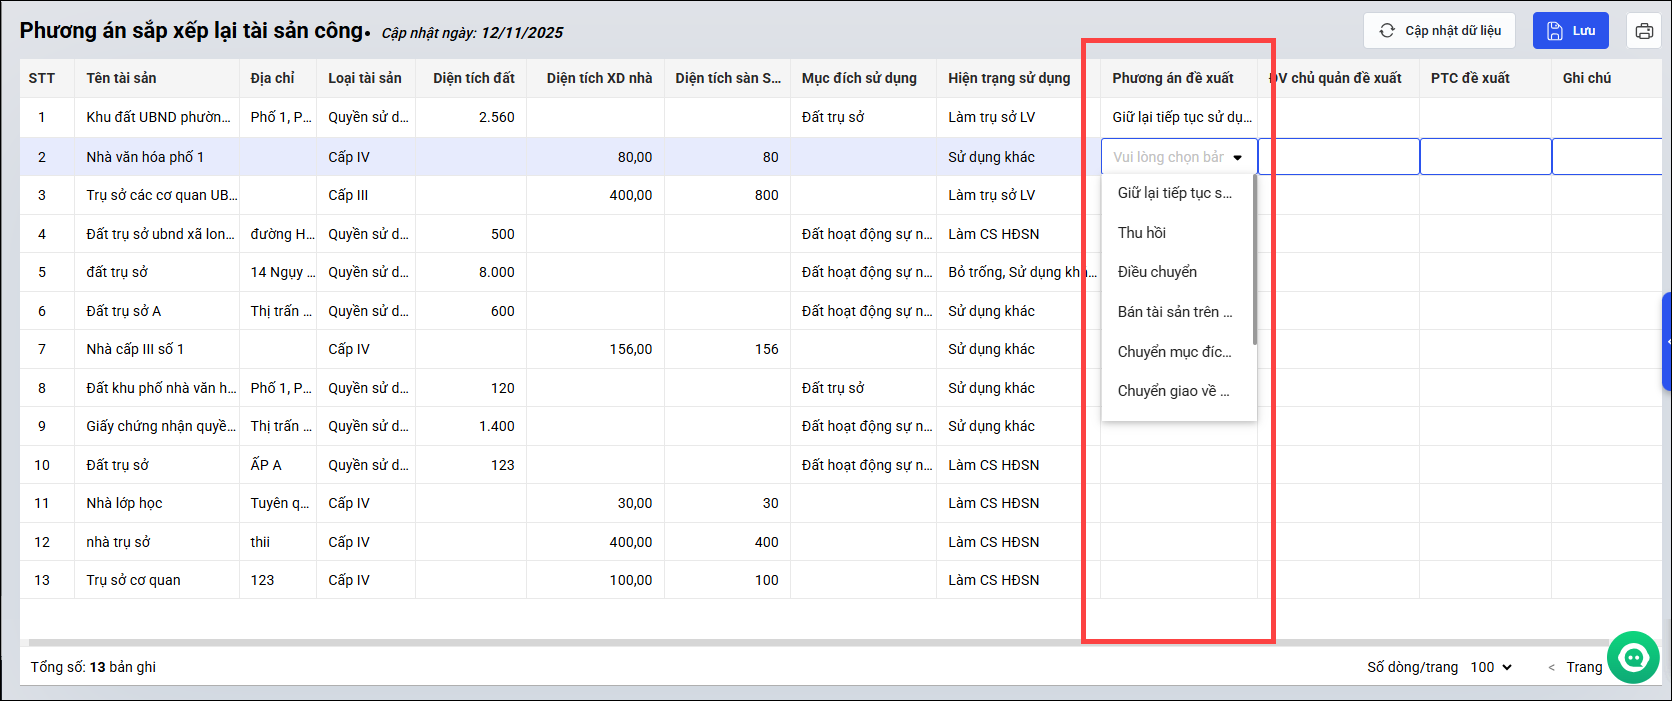Choose 'Chuyển mục đíc...' option
Viewport: 1672px width, 701px height.
[1174, 352]
